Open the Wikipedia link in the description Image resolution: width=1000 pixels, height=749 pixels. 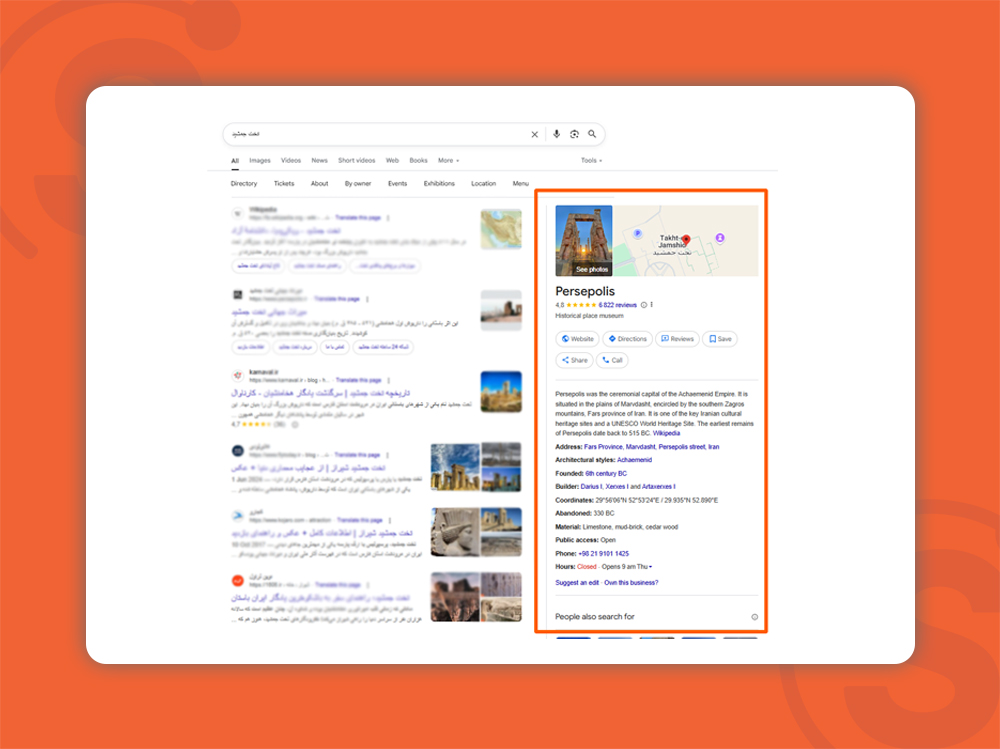(666, 433)
